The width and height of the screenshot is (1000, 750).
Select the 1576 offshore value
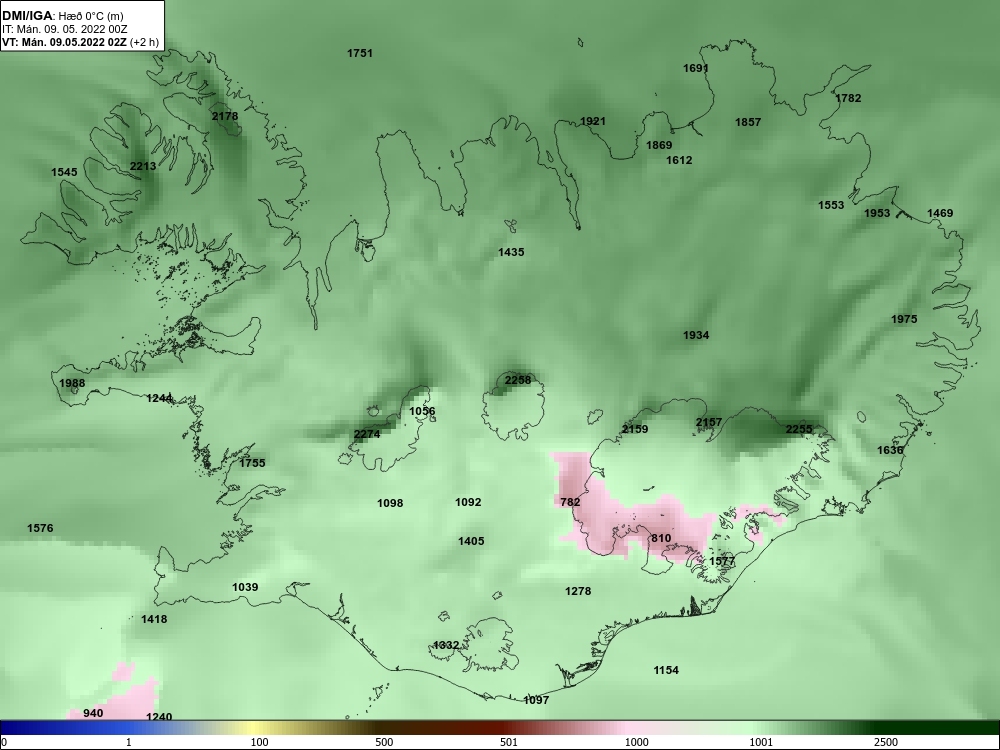[x=40, y=528]
